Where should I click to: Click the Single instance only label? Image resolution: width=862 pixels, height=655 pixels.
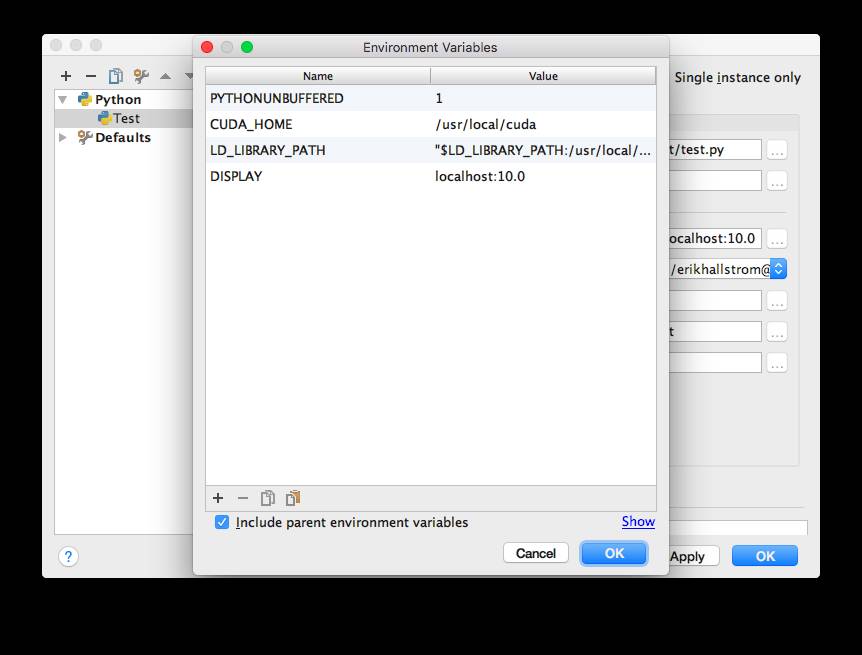pos(737,78)
